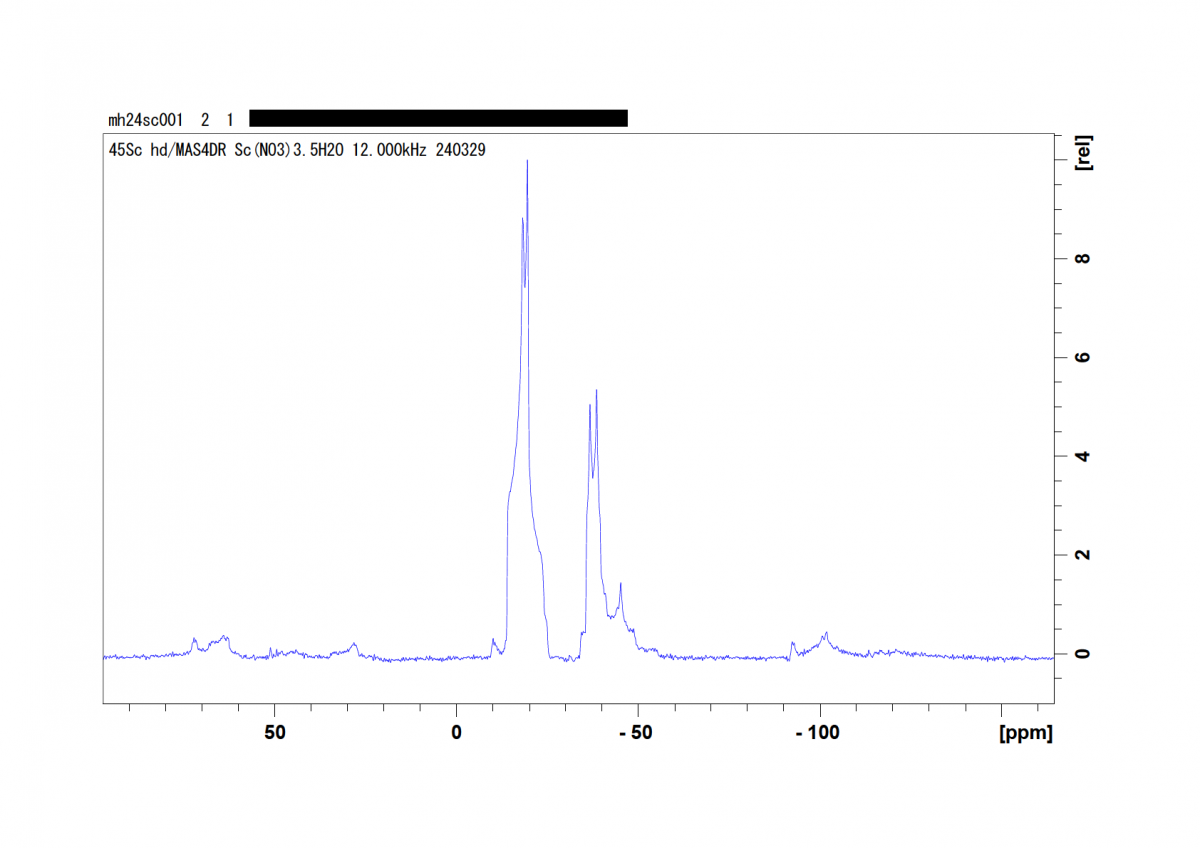Click the x-axis label '0'
This screenshot has width=1200, height=848.
(456, 733)
